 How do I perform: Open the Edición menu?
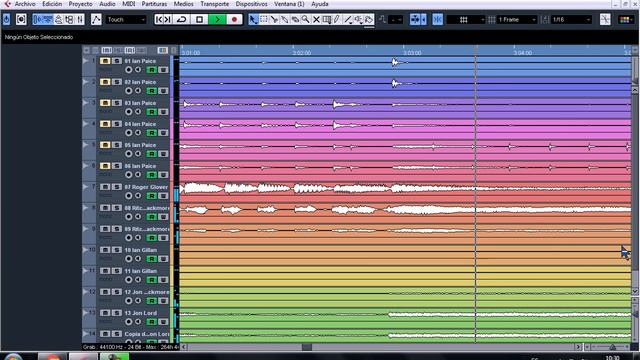(x=52, y=4)
